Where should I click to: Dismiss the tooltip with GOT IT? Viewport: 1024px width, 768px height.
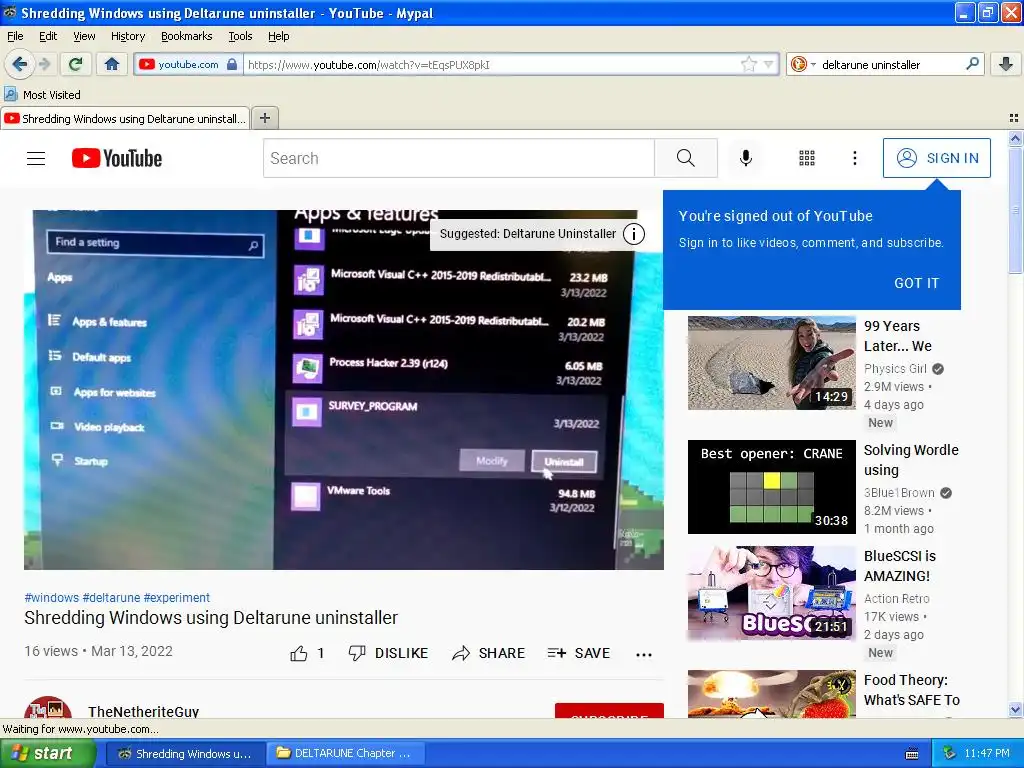(916, 283)
